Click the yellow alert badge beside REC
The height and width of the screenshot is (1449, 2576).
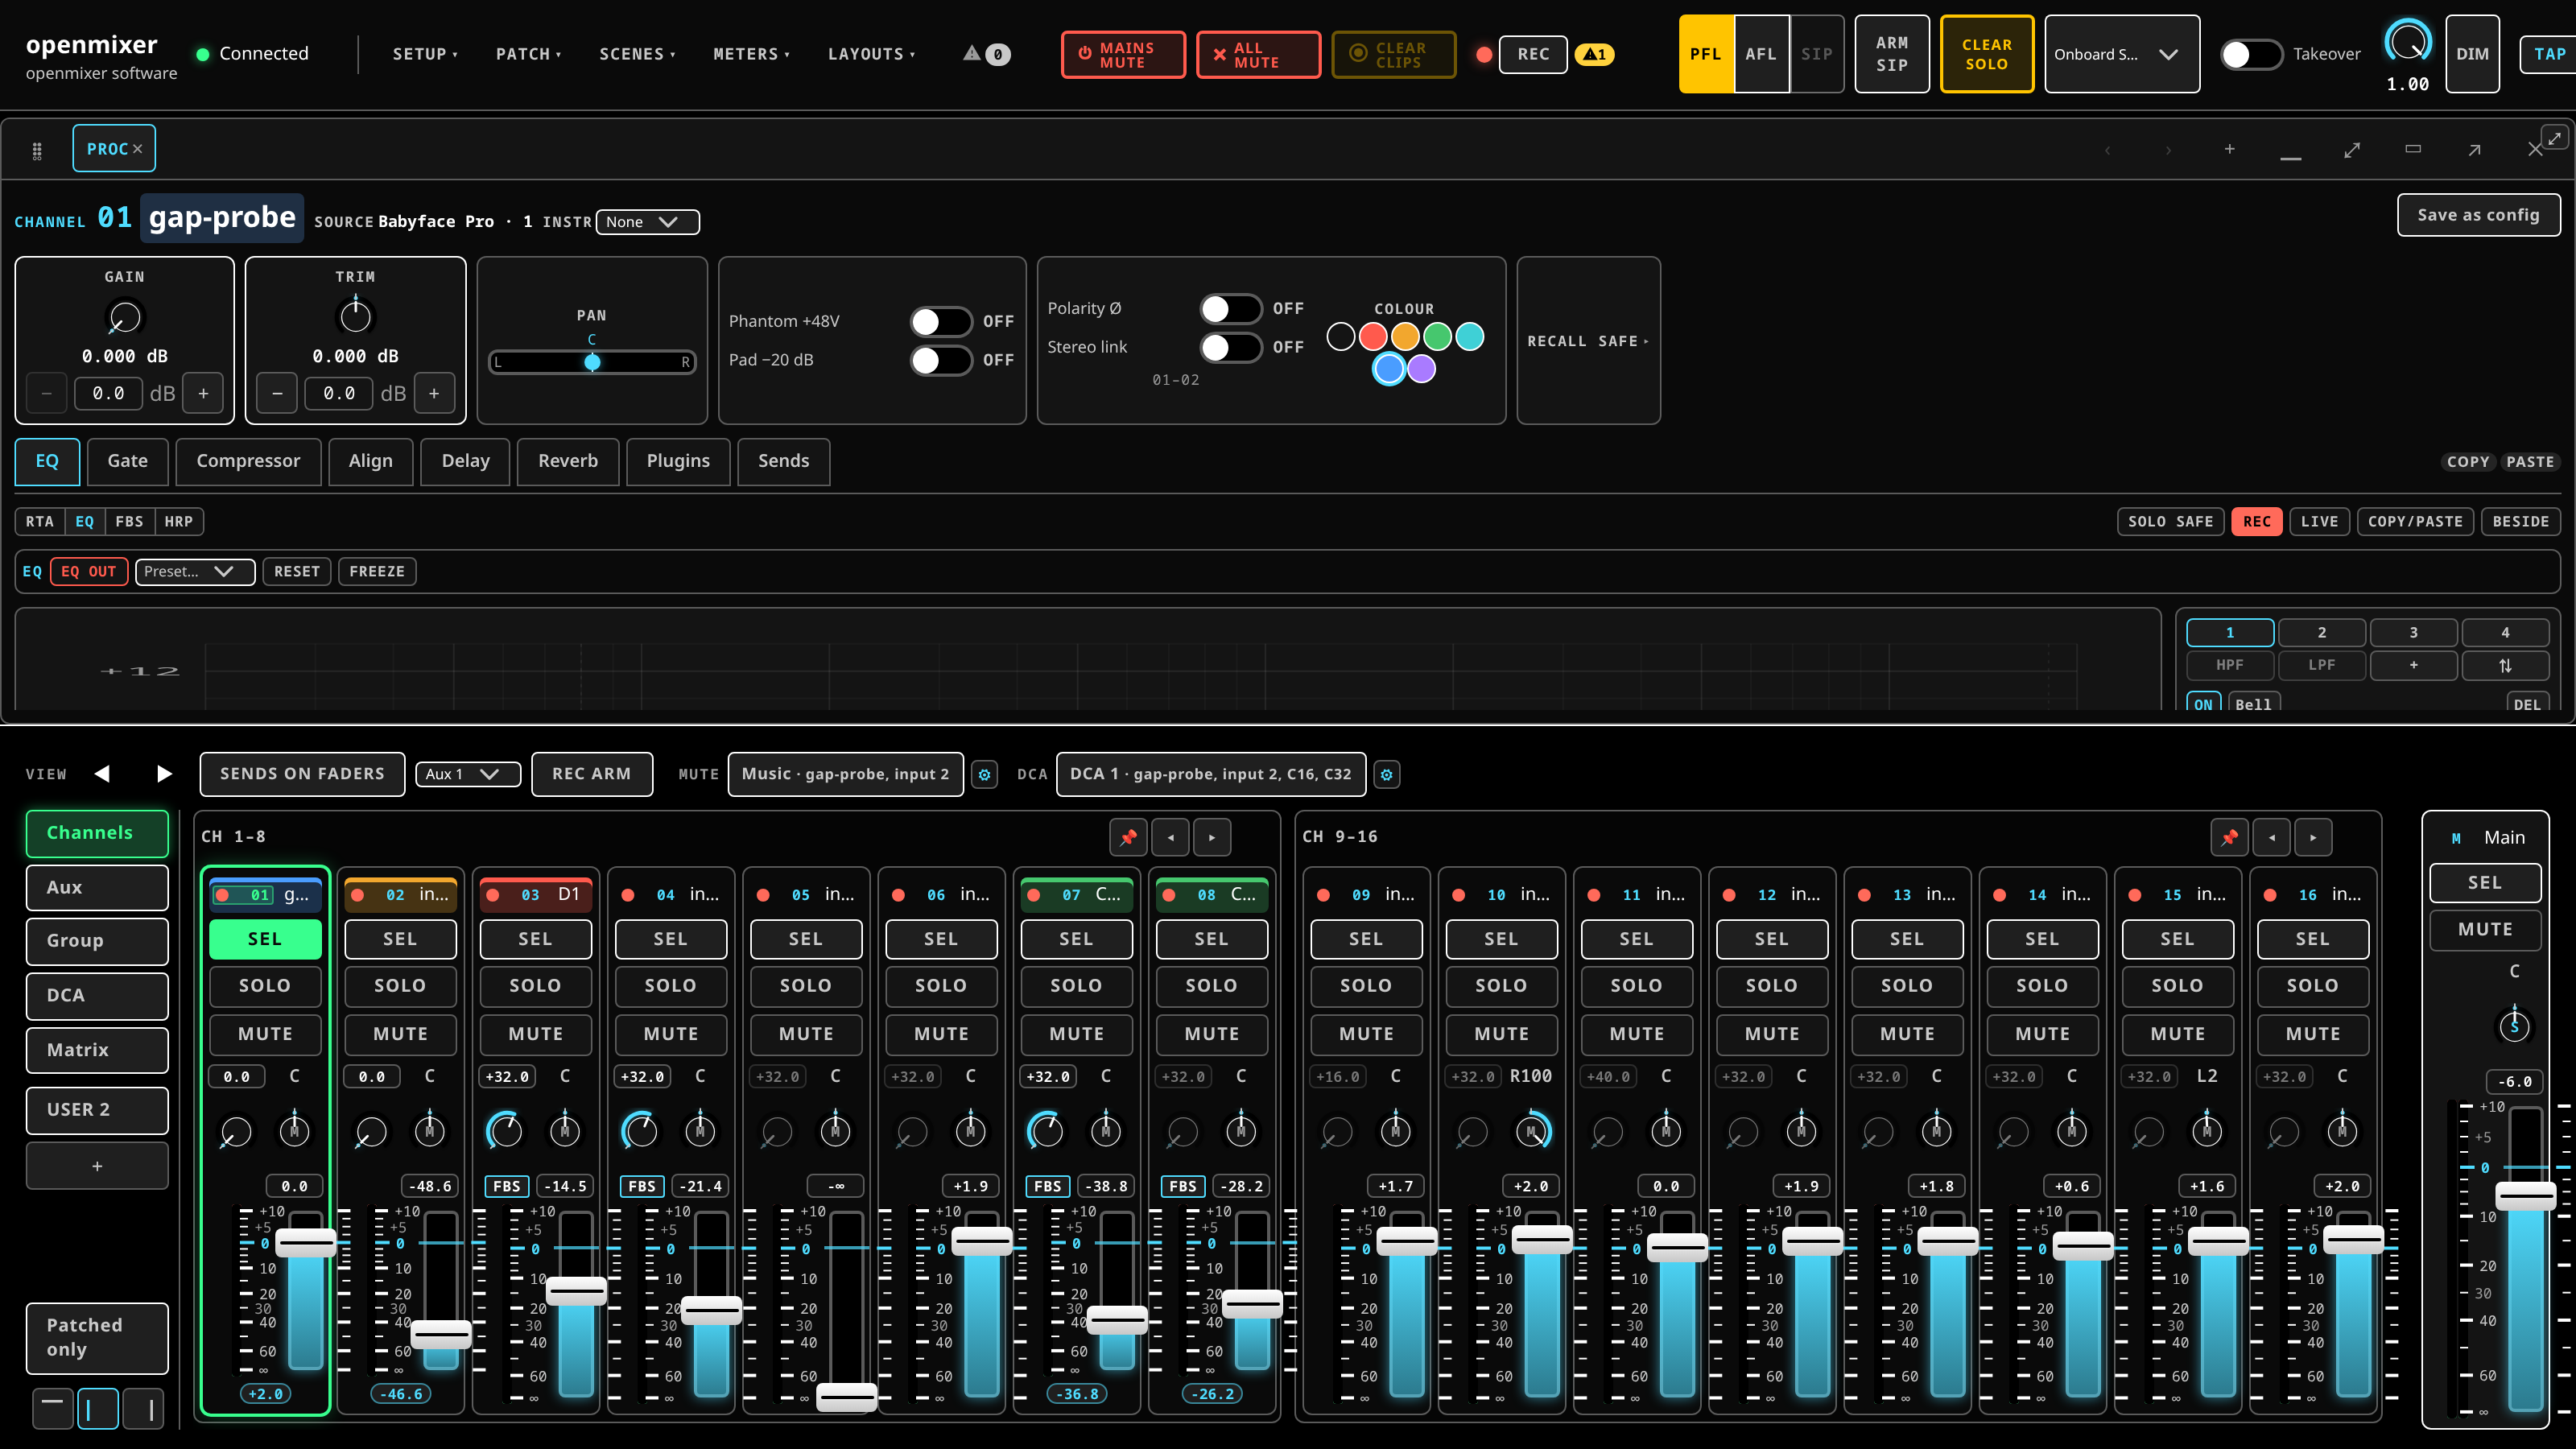[x=1594, y=54]
